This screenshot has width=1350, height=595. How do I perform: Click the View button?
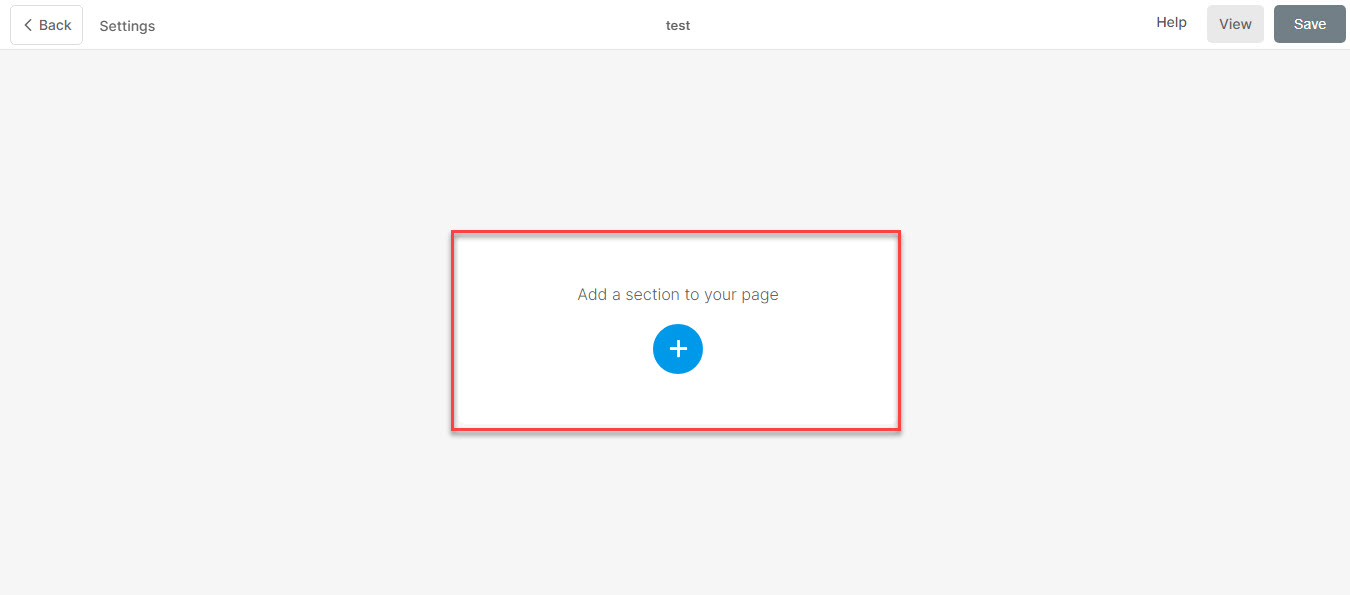click(x=1235, y=24)
